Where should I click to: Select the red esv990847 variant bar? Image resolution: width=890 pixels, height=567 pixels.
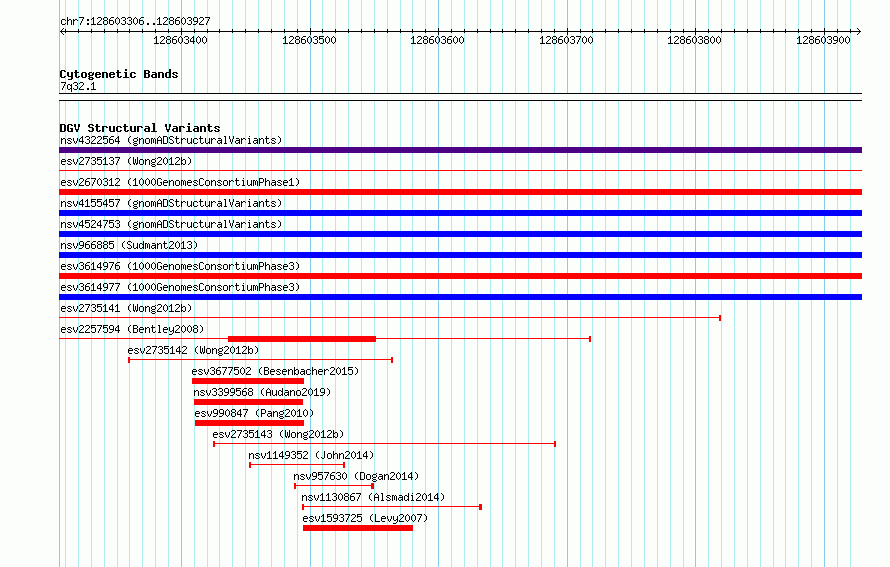[249, 423]
